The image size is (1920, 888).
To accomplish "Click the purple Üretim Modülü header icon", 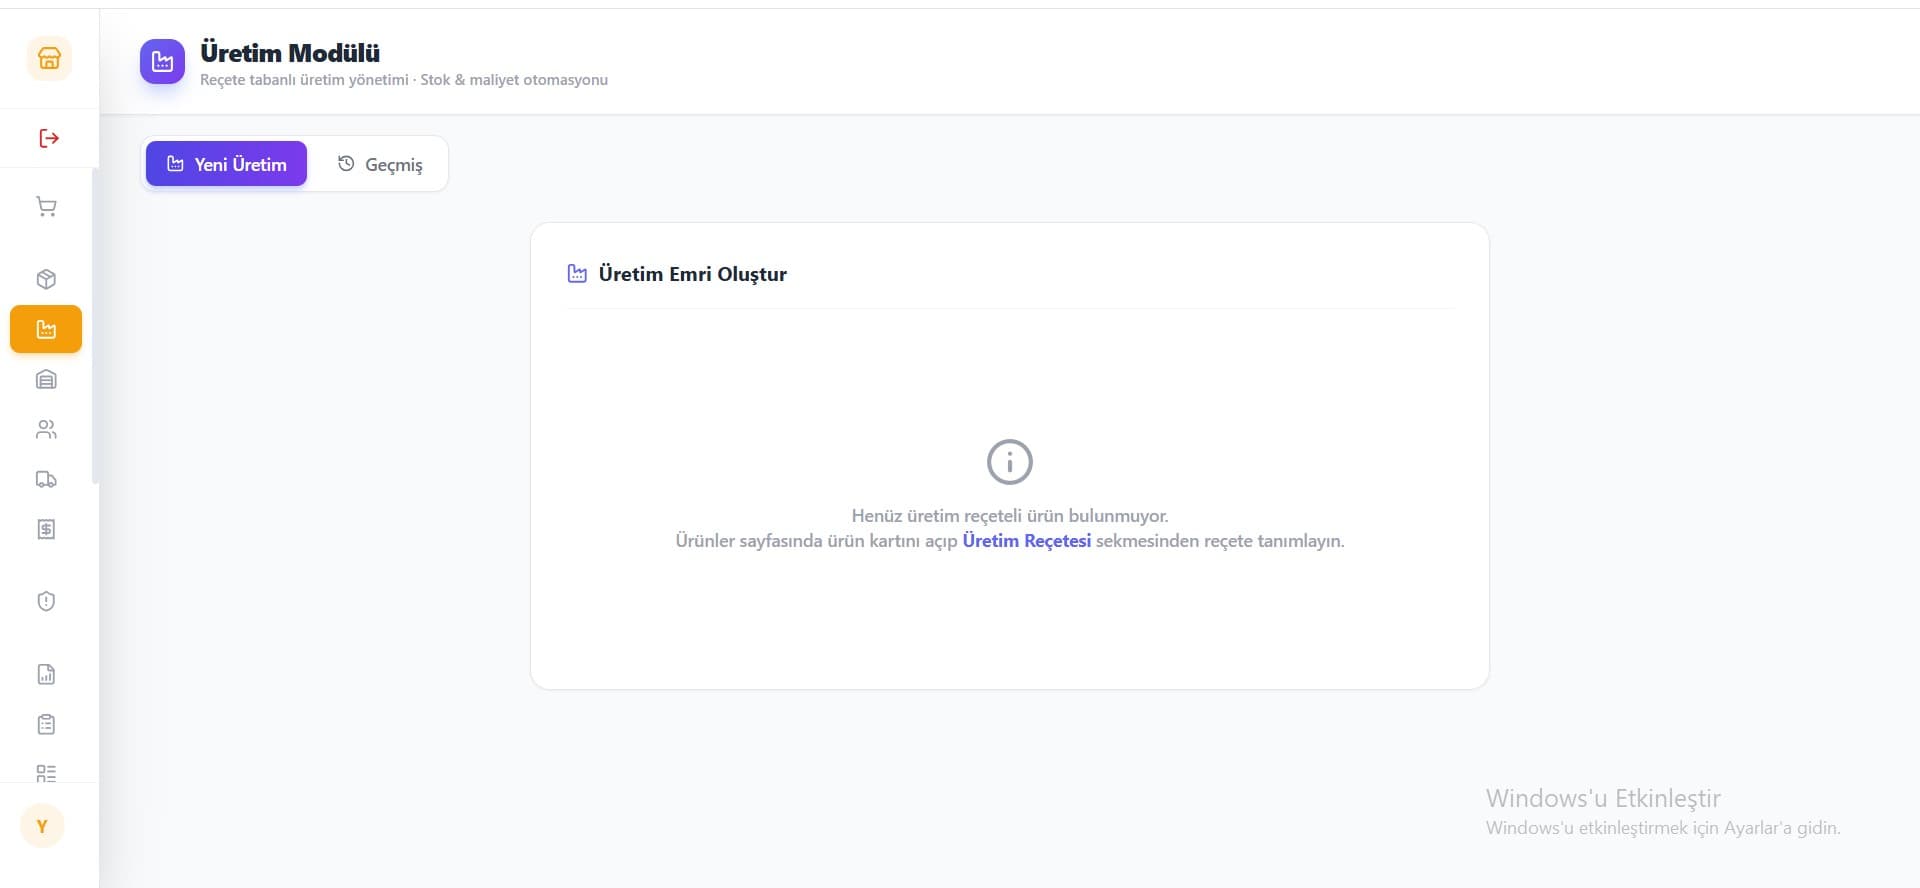I will tap(162, 62).
